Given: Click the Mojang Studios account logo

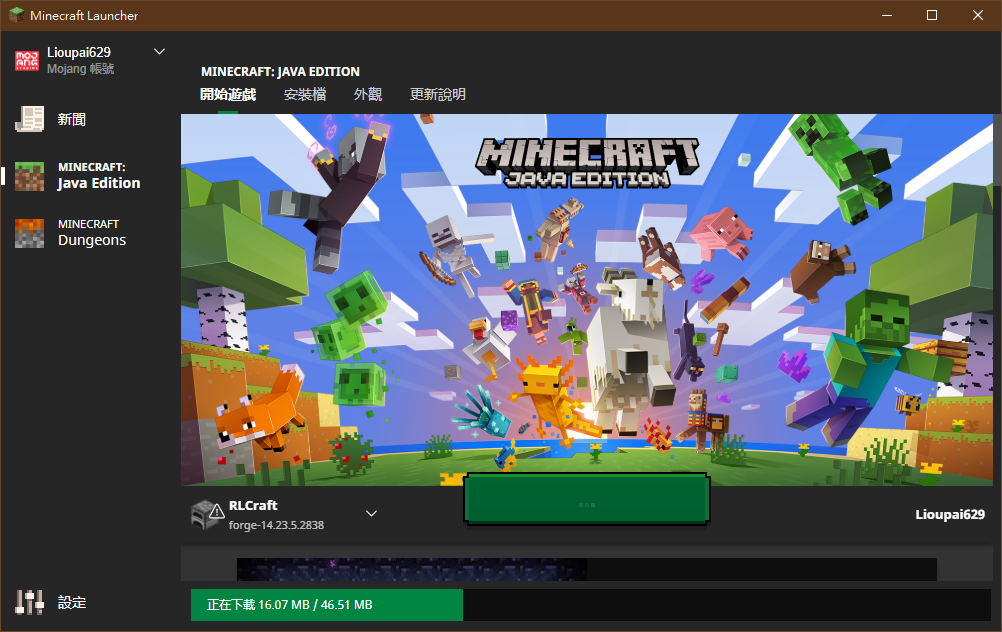Looking at the screenshot, I should [x=27, y=61].
